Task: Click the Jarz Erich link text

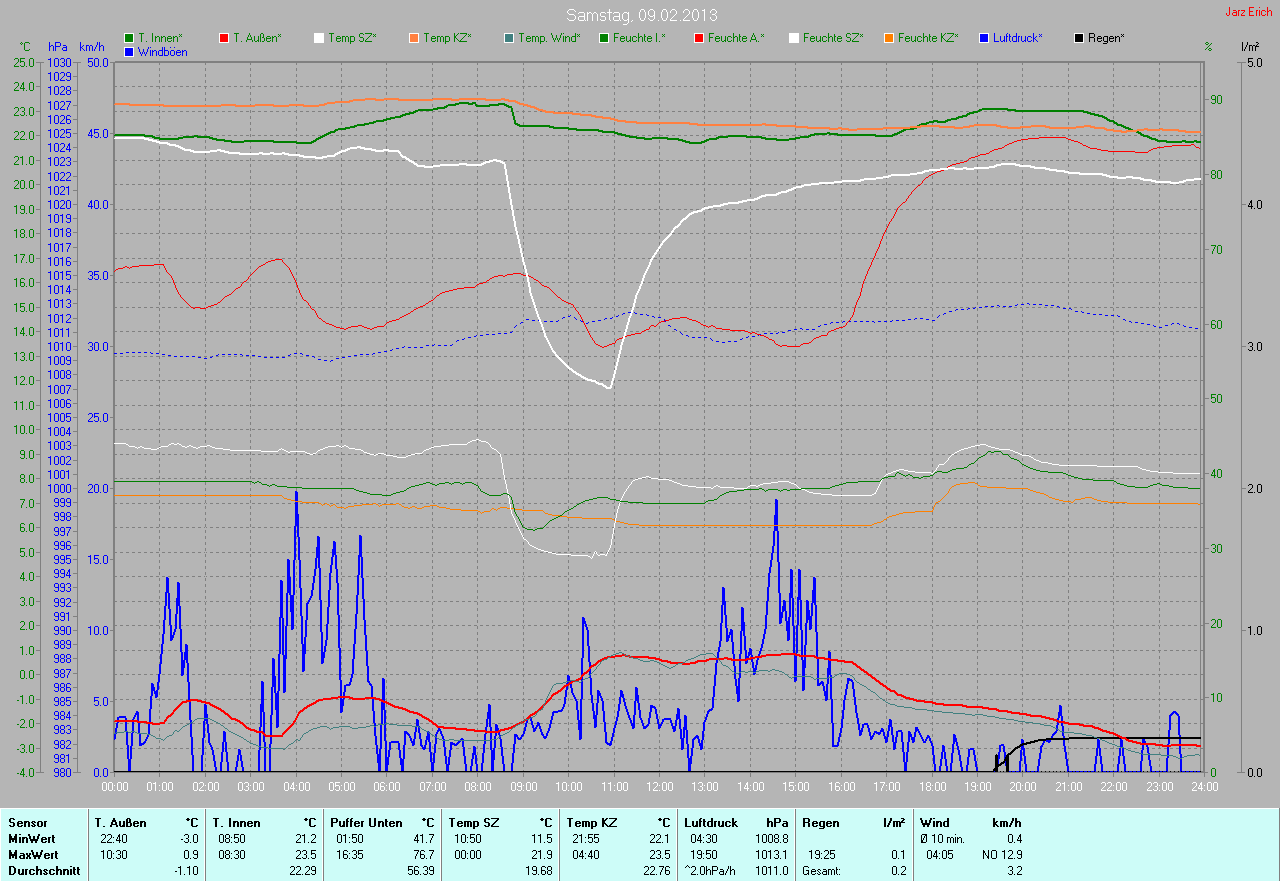Action: 1248,12
